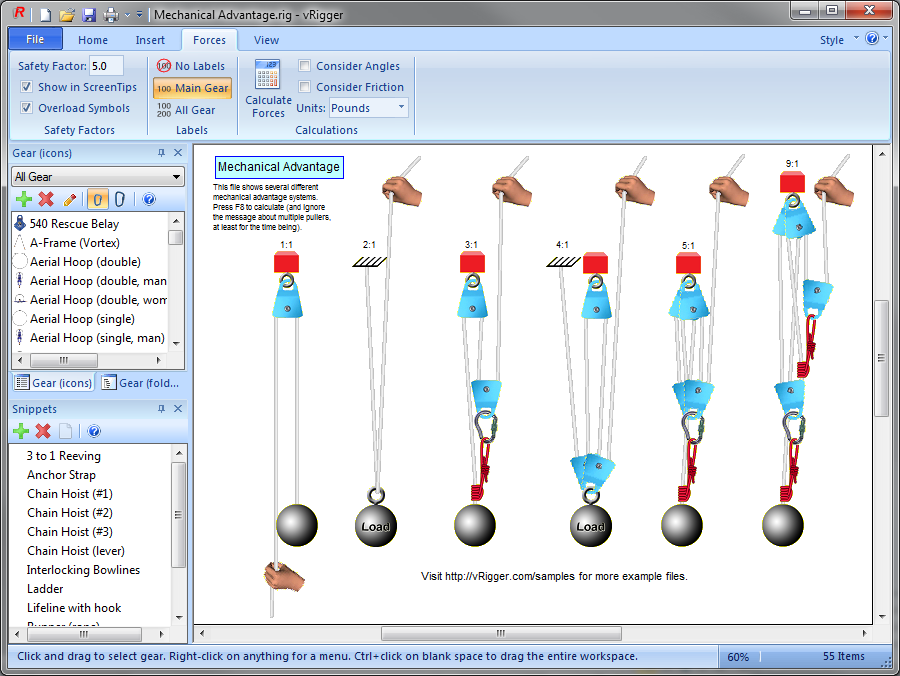Viewport: 900px width, 676px height.
Task: Open the File menu
Action: click(x=34, y=39)
